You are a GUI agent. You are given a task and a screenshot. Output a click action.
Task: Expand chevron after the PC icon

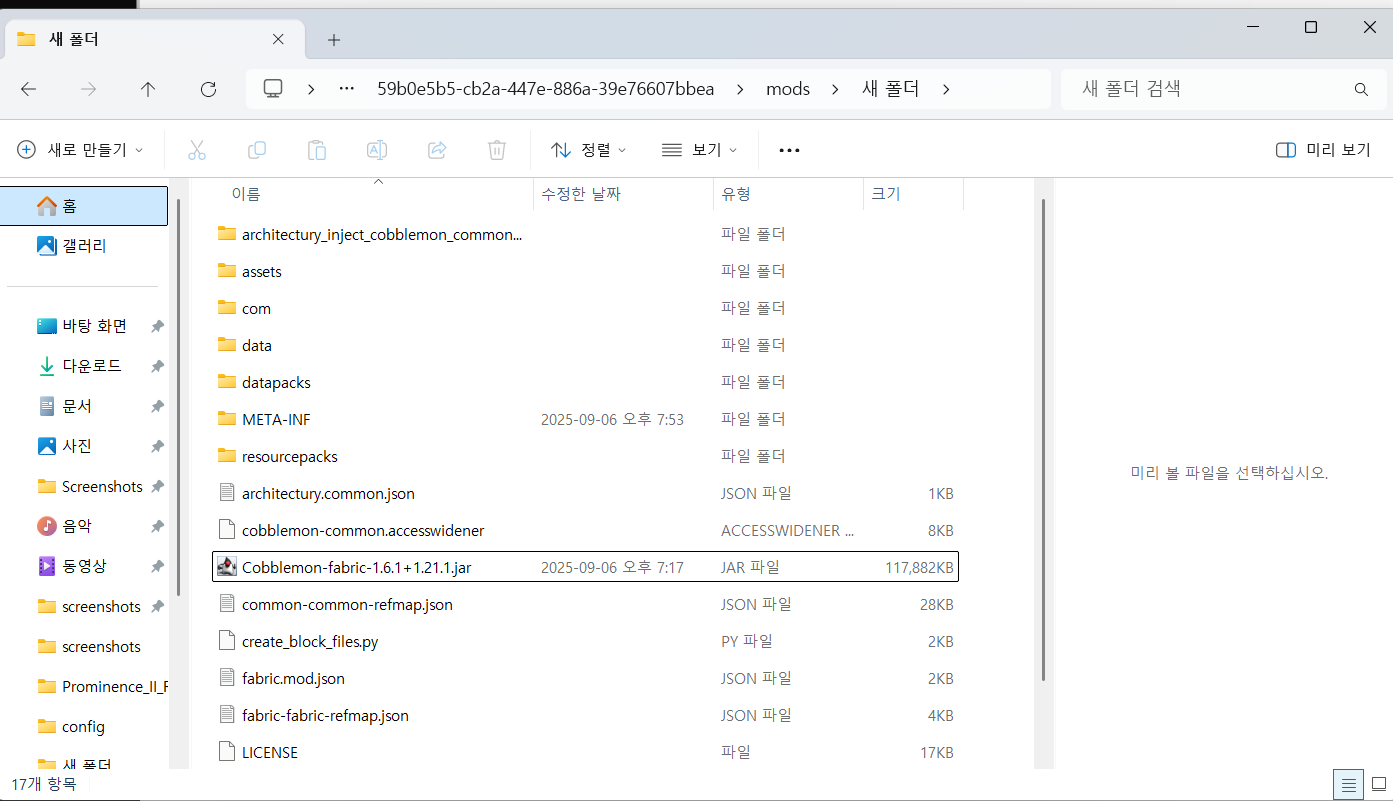tap(311, 89)
